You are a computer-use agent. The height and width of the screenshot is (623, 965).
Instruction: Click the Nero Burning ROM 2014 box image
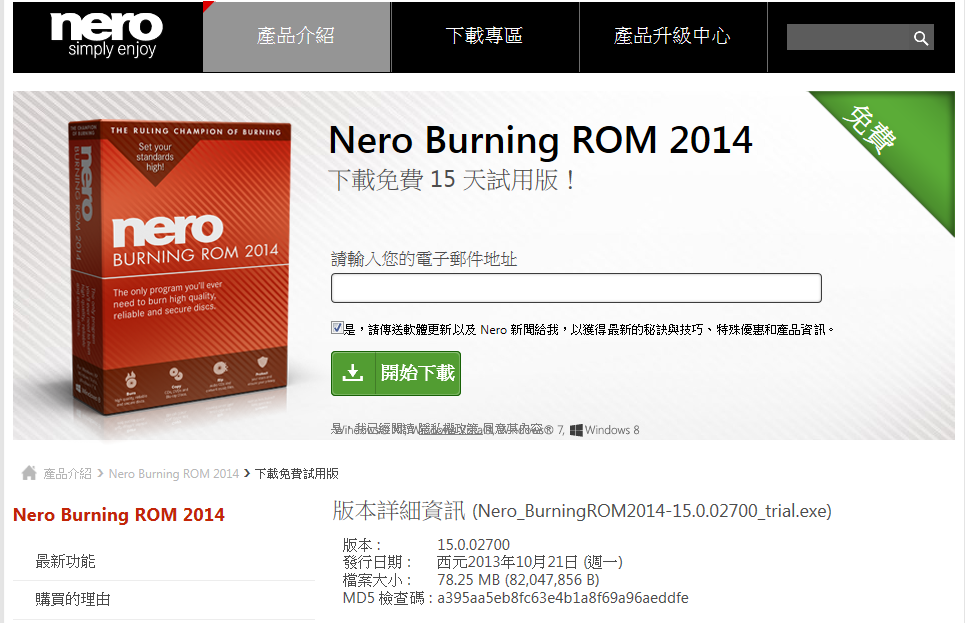pos(178,266)
